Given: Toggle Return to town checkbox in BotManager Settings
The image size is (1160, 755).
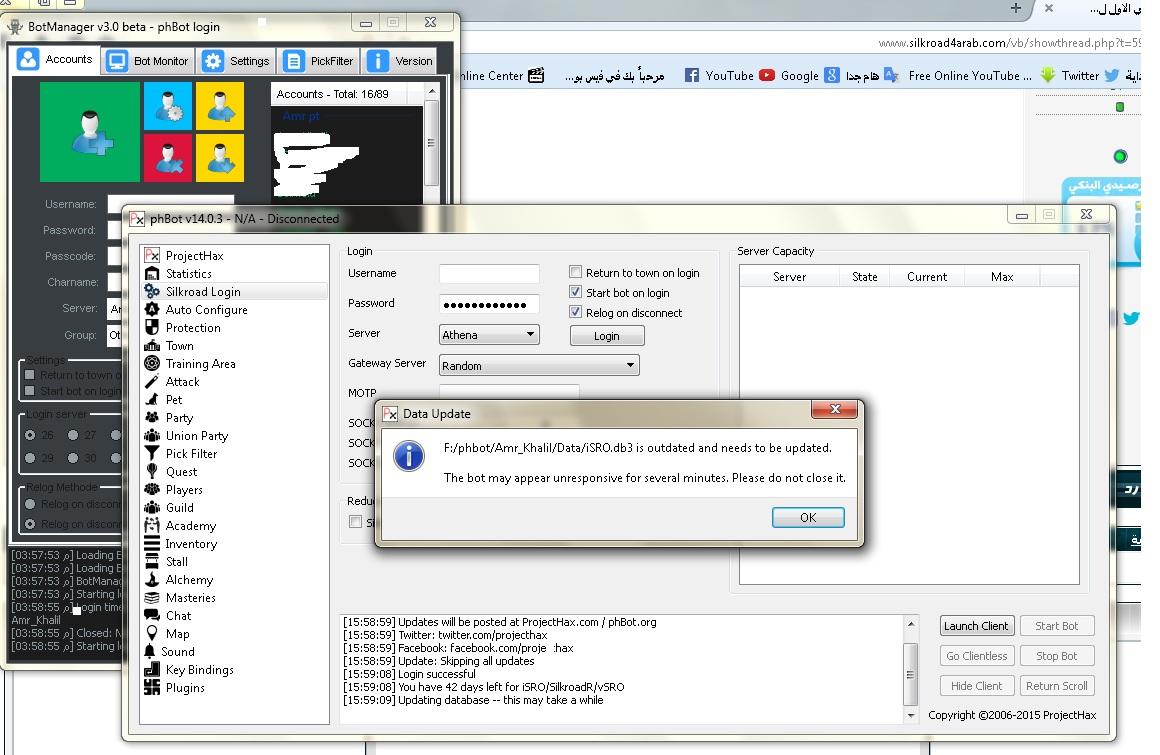Looking at the screenshot, I should (x=30, y=375).
